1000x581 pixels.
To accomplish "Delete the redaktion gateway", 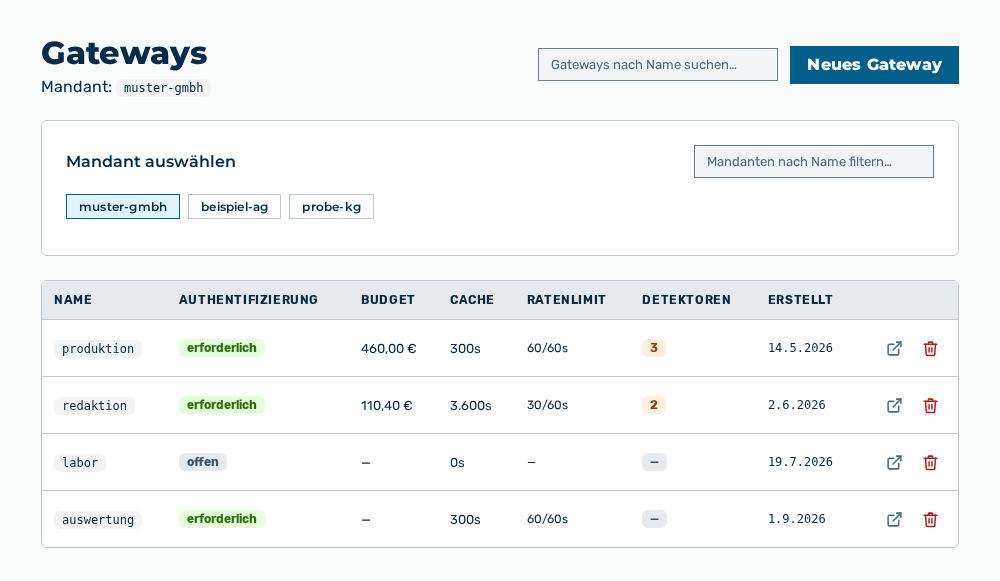I will [930, 406].
